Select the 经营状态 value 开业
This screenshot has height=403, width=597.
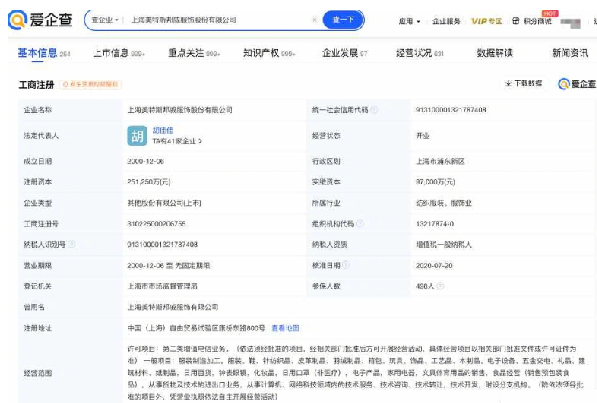[x=423, y=136]
